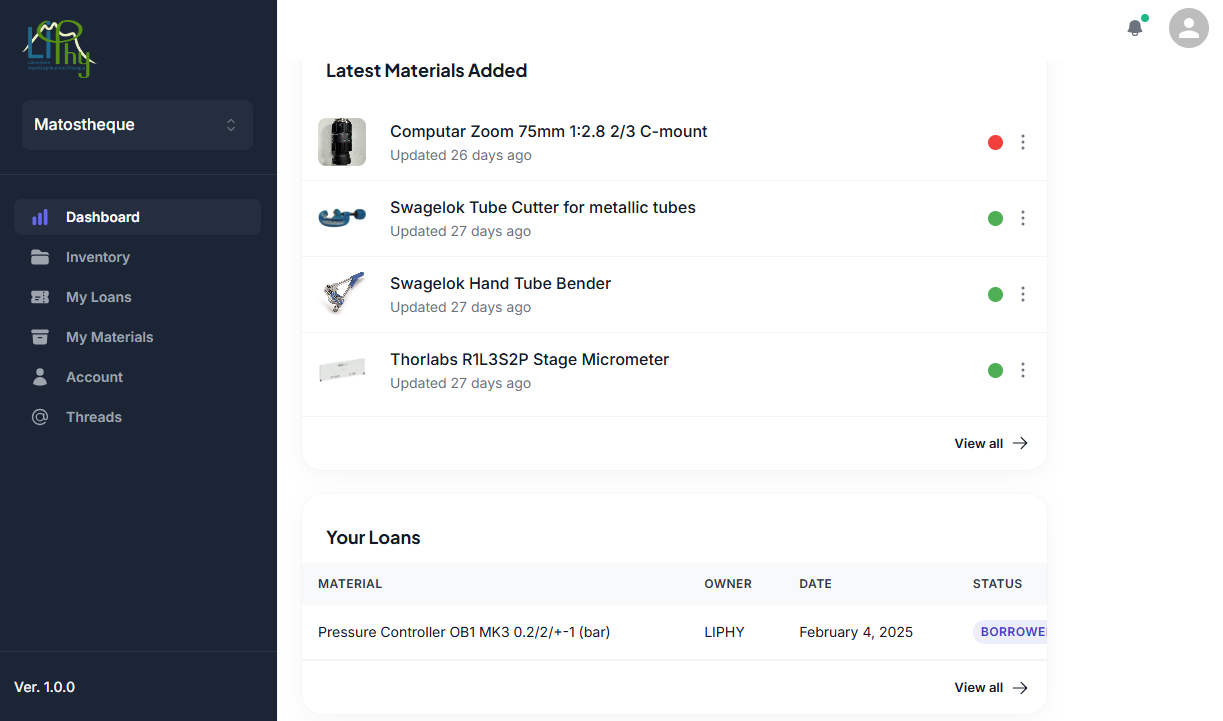This screenshot has width=1223, height=721.
Task: Click View all under Latest Materials Added
Action: (x=990, y=443)
